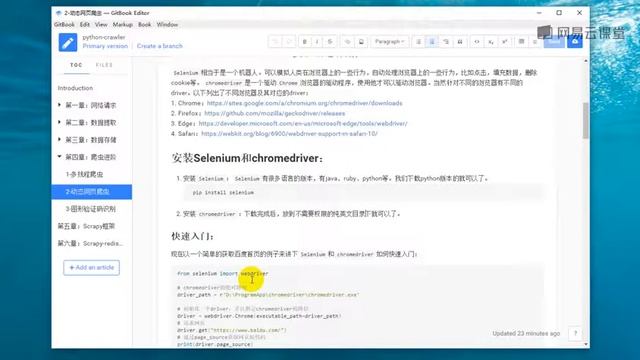The height and width of the screenshot is (360, 640).
Task: Click Create a branch link
Action: coord(160,46)
